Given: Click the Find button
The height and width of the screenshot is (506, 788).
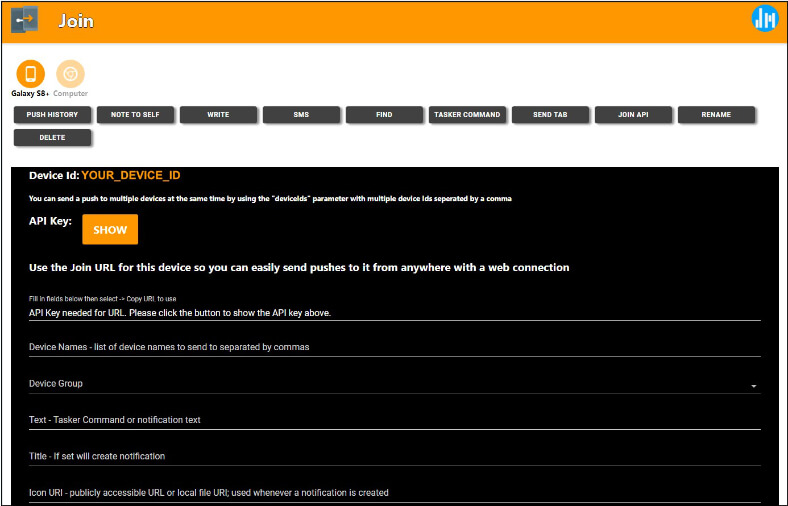Looking at the screenshot, I should click(384, 115).
